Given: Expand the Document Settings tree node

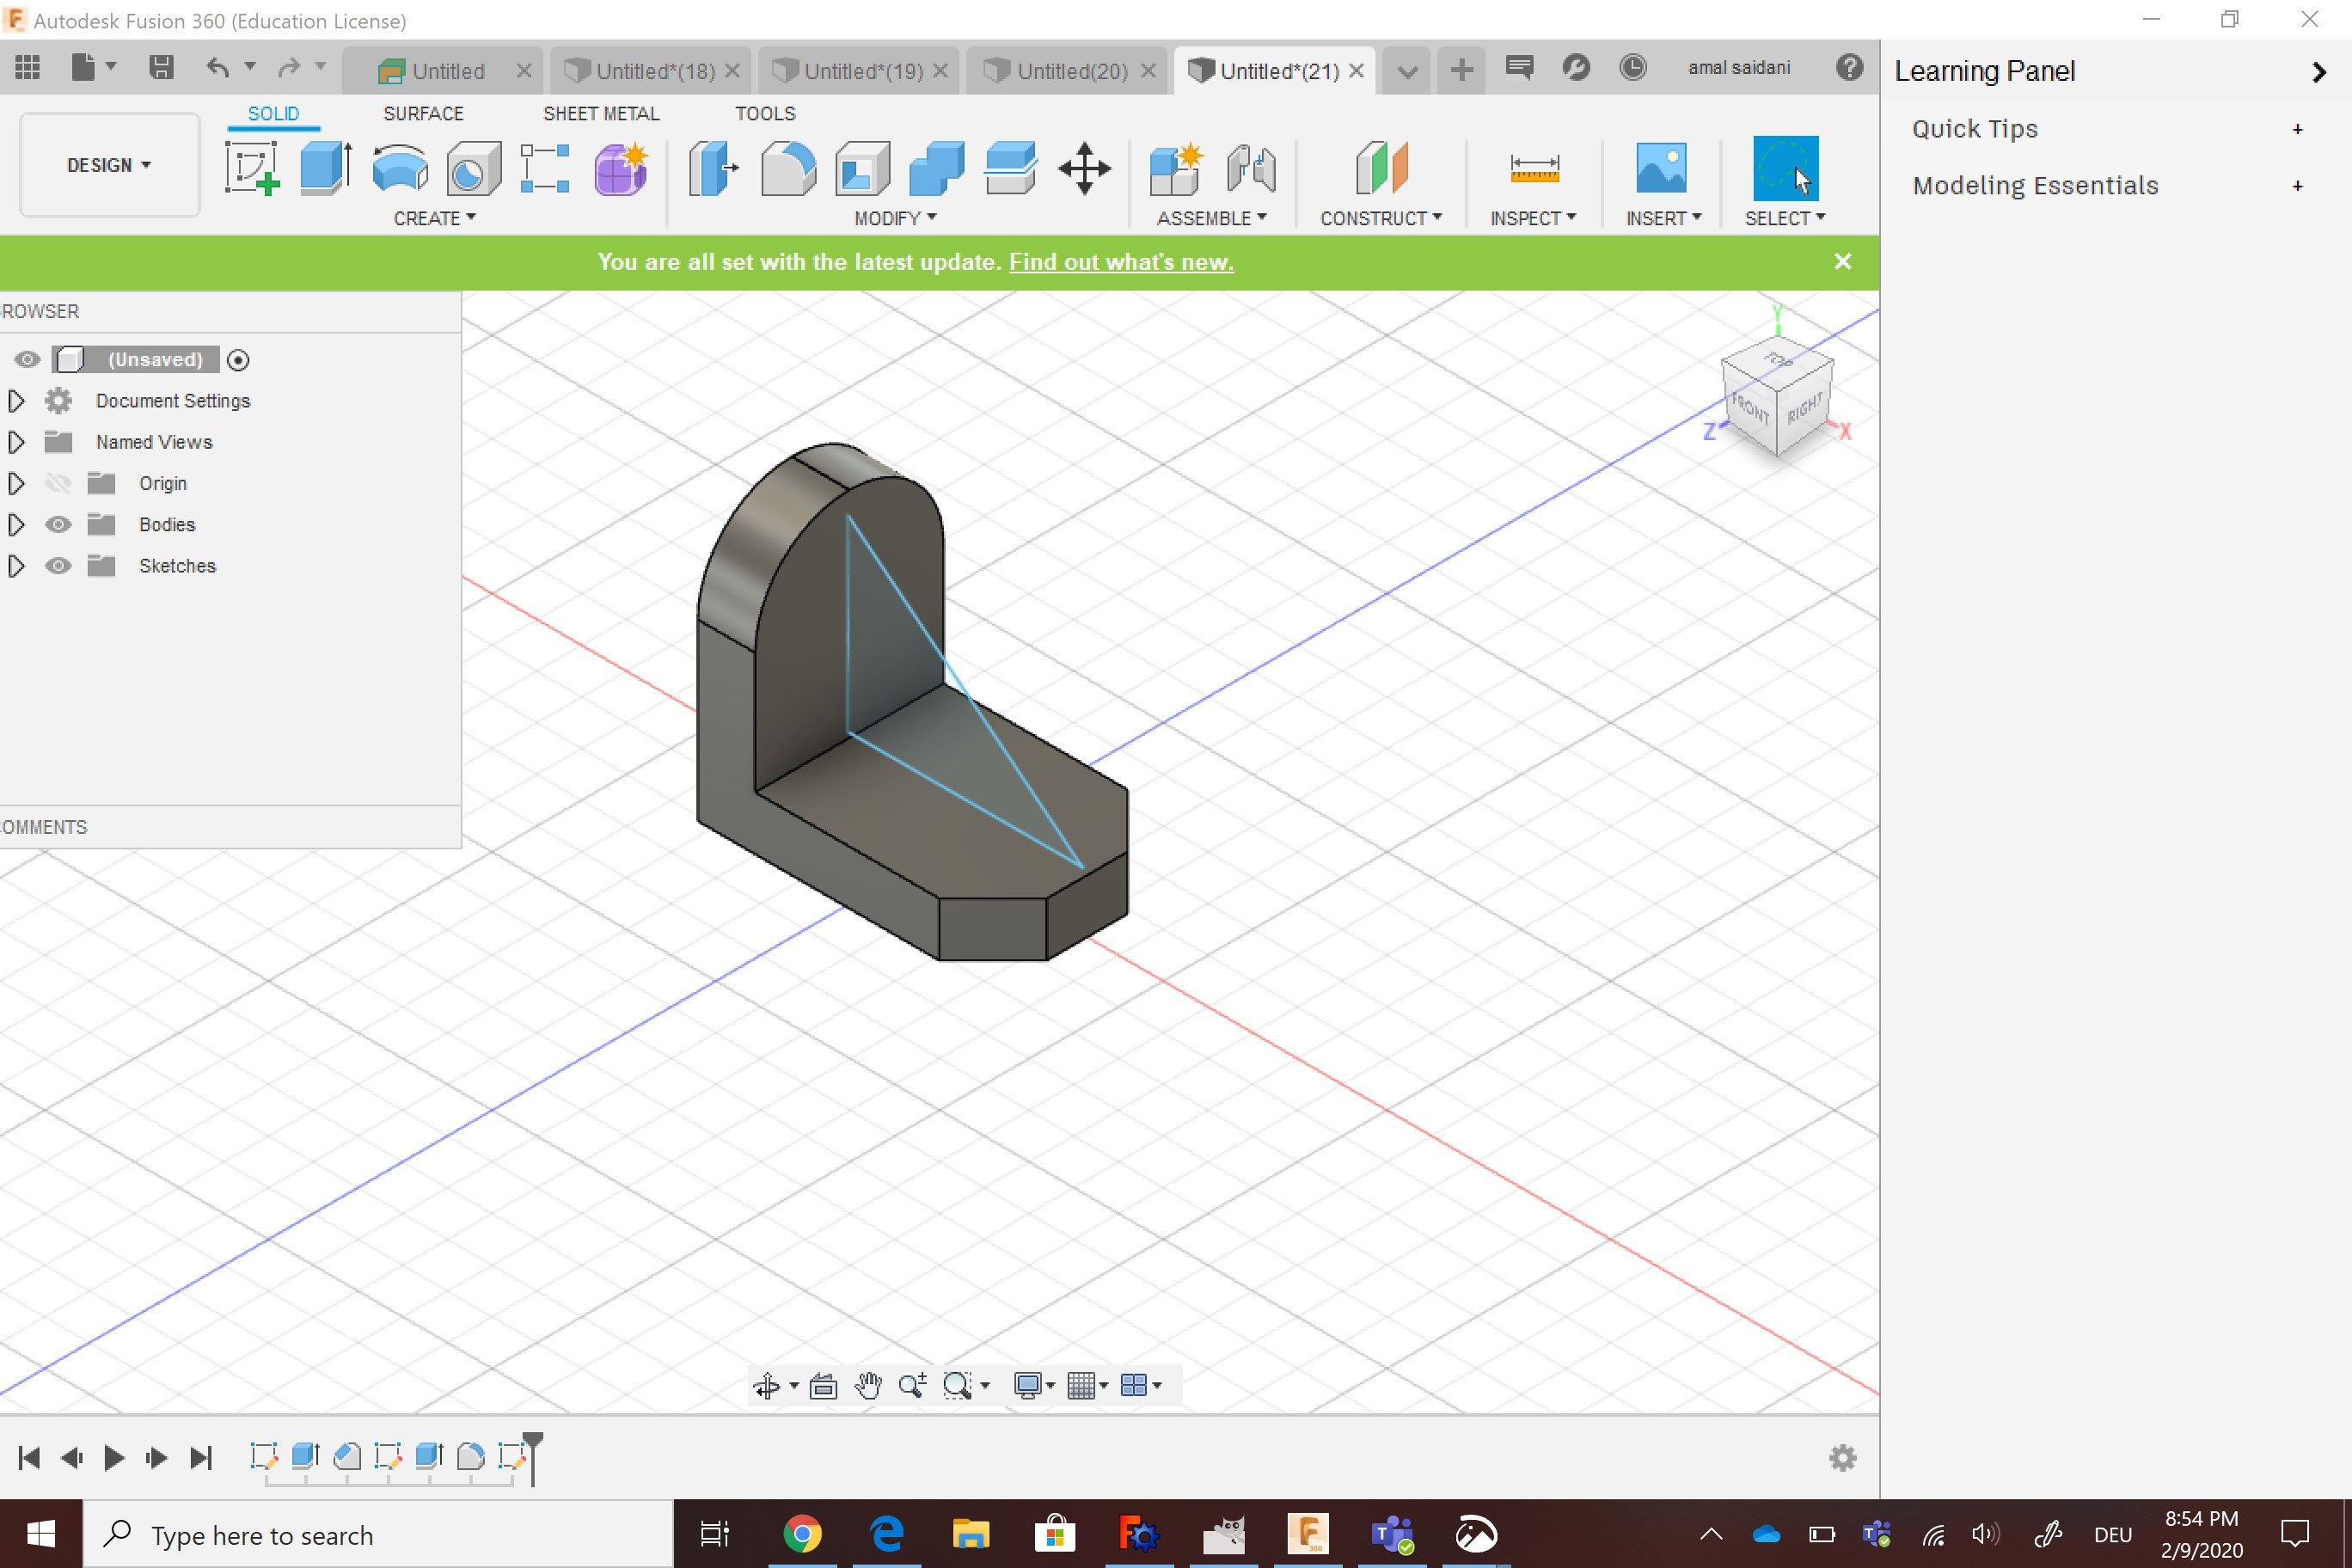Looking at the screenshot, I should [16, 401].
